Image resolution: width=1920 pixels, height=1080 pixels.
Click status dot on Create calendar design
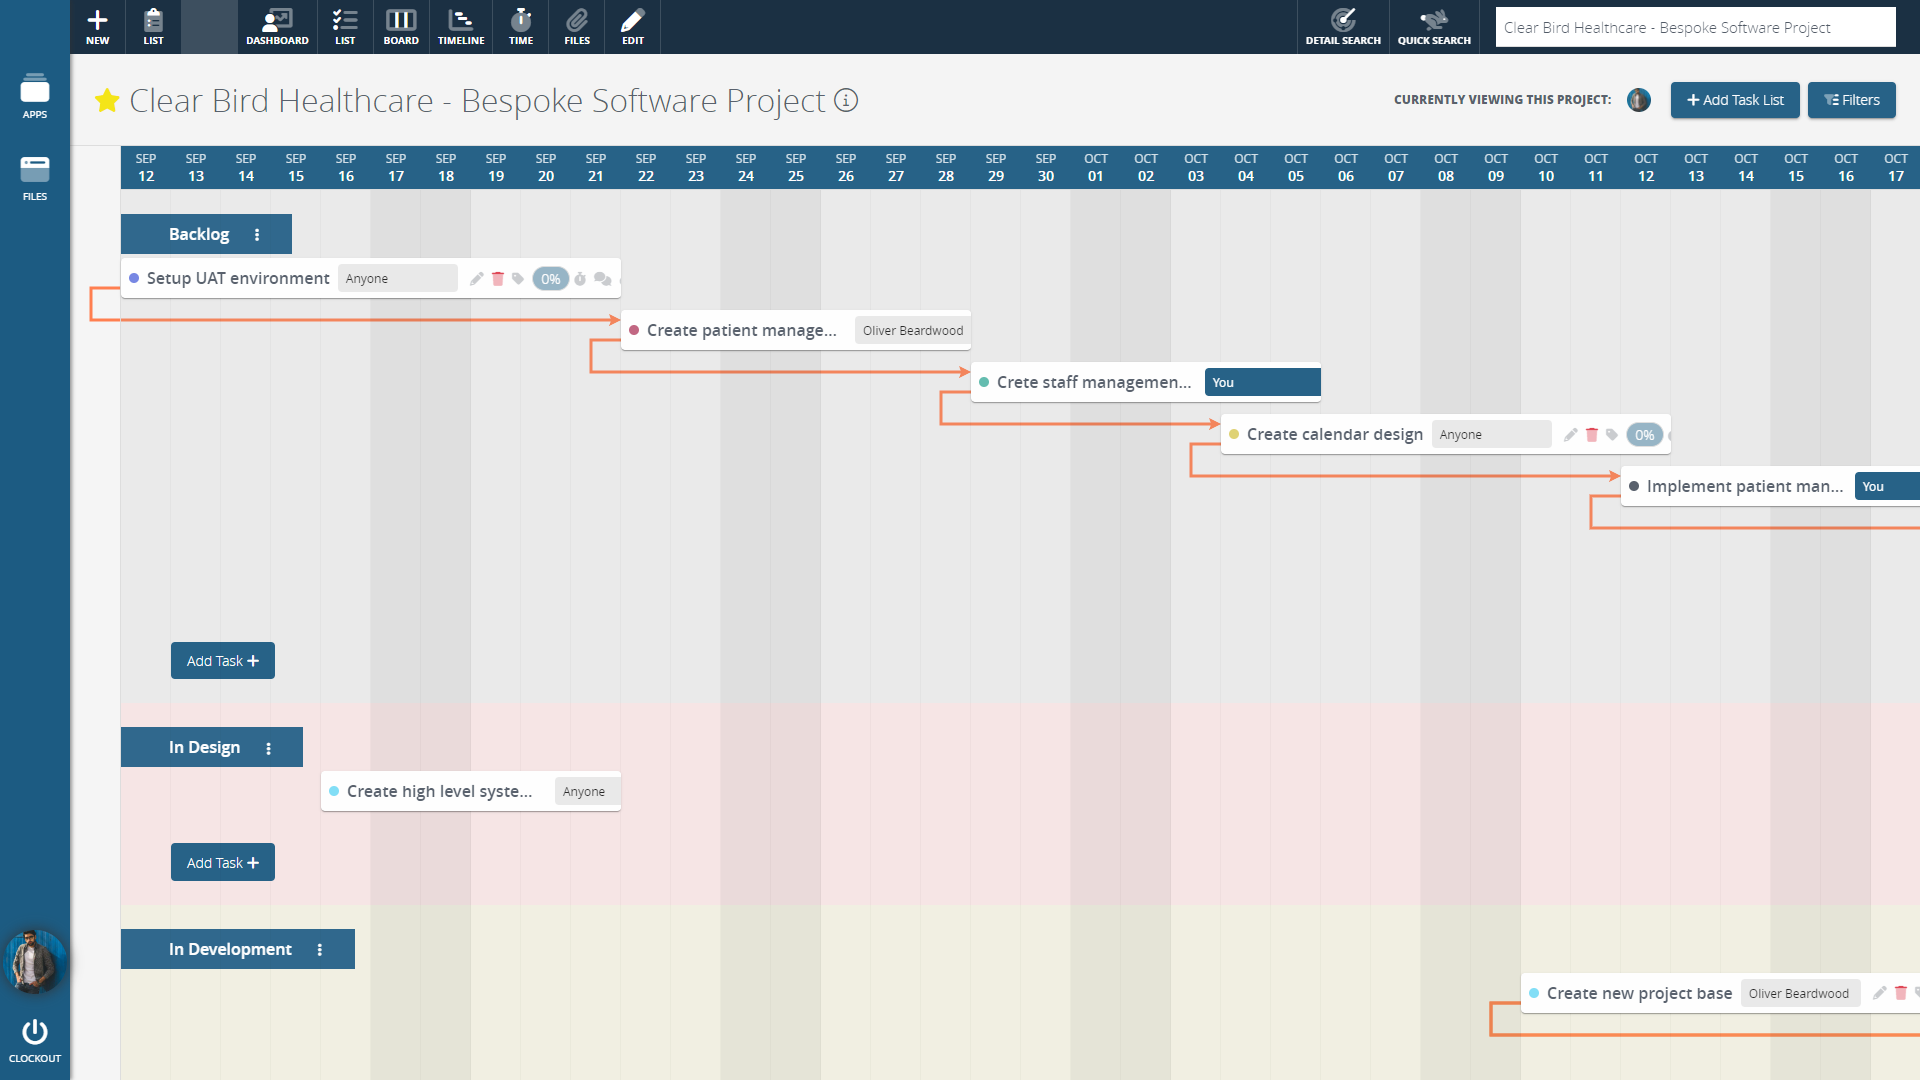pyautogui.click(x=1234, y=435)
